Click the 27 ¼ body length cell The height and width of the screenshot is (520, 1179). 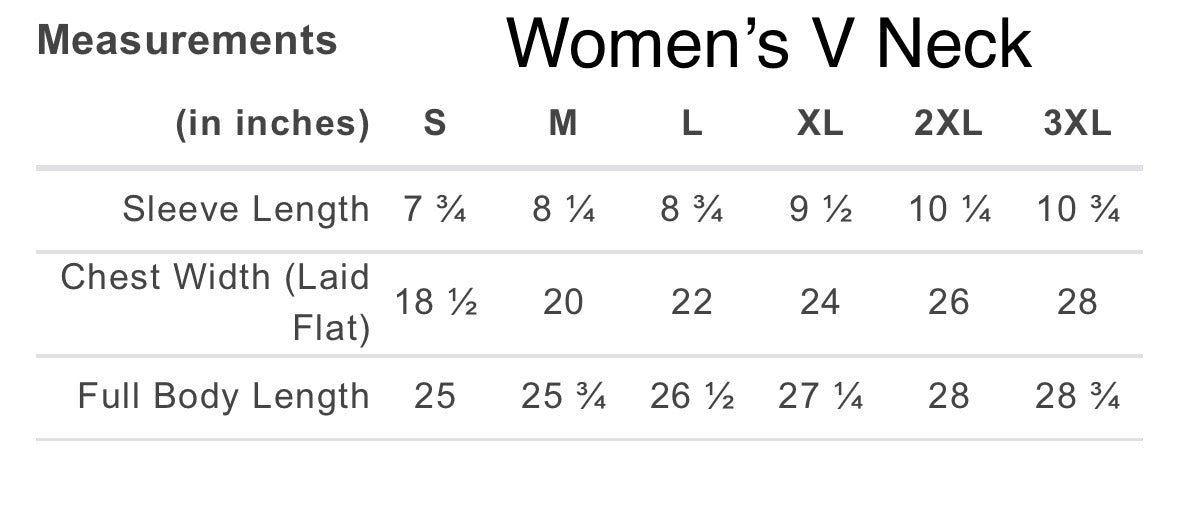tap(820, 396)
